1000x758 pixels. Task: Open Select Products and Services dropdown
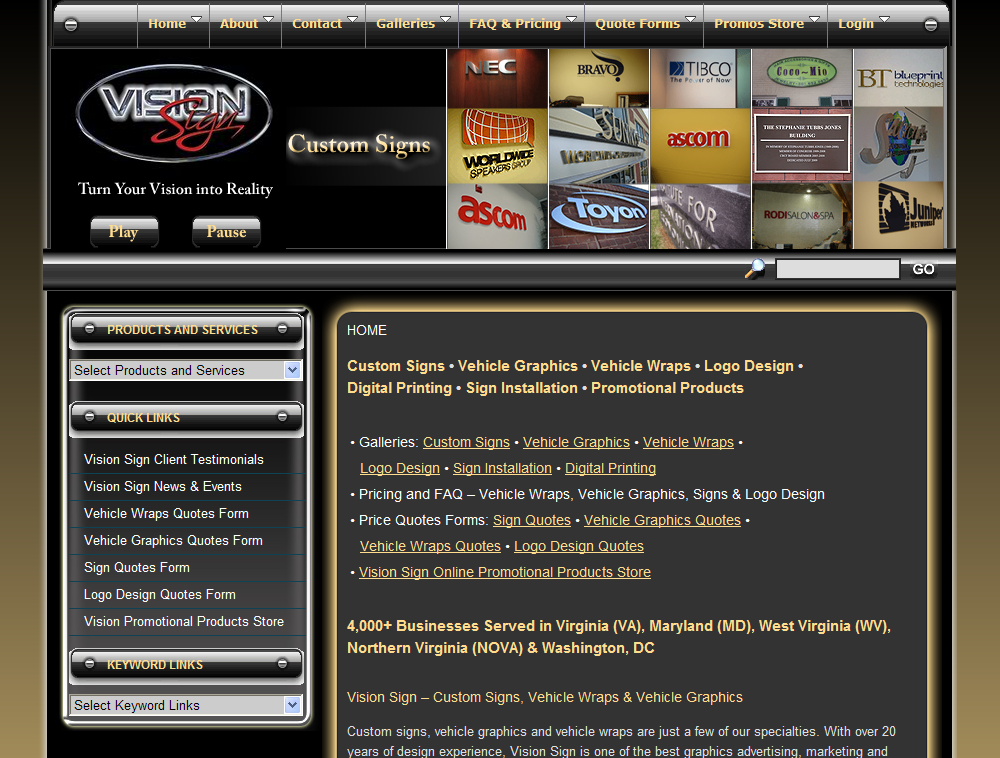(185, 370)
